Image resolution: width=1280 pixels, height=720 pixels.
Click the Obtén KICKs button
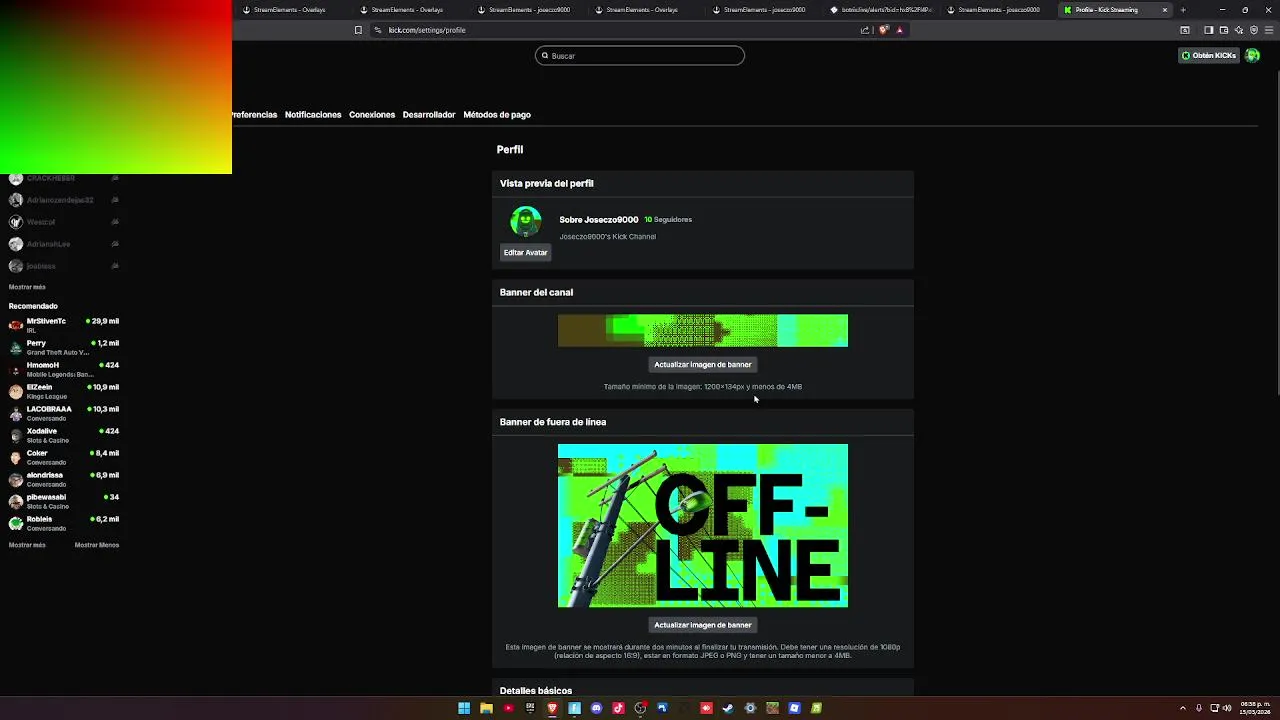[1209, 55]
